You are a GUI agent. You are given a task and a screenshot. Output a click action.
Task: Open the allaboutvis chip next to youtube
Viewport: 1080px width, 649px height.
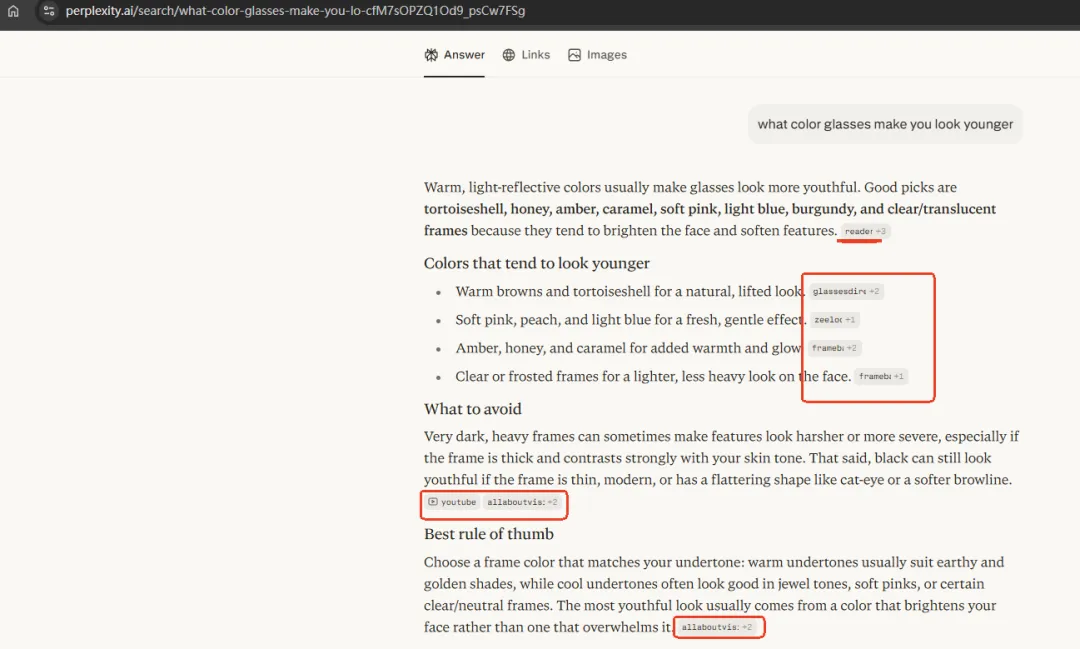(x=522, y=502)
